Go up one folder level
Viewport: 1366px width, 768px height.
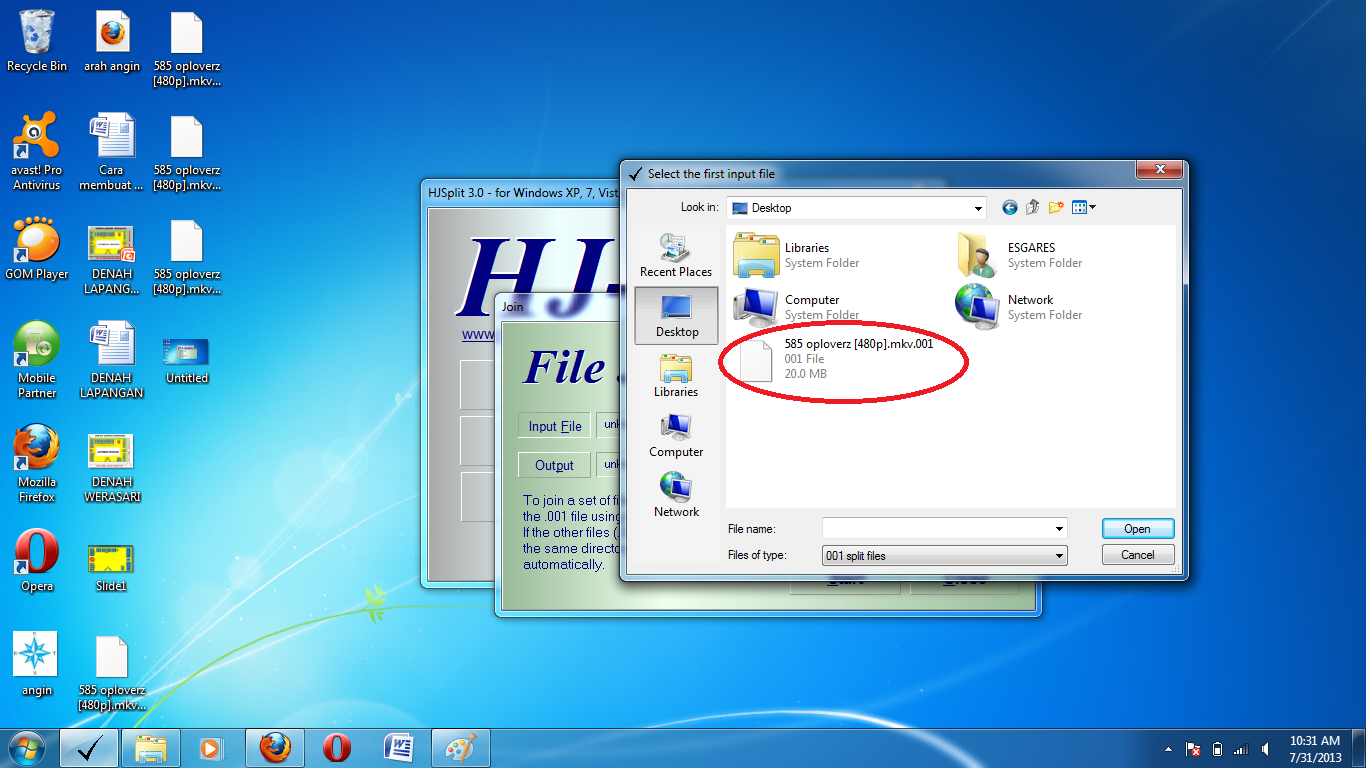(1033, 207)
